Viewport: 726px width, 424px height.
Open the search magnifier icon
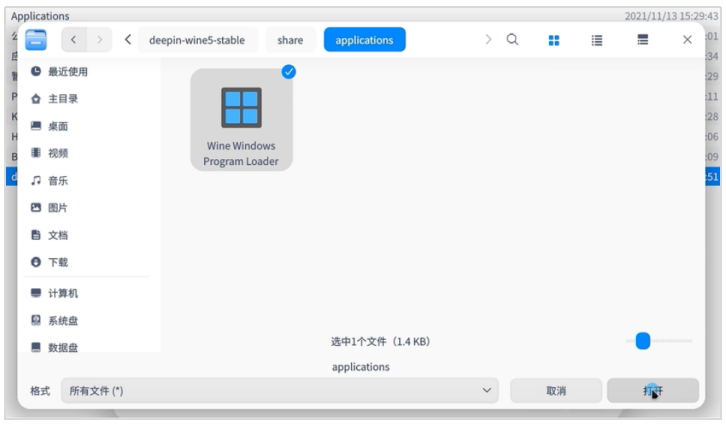(512, 40)
